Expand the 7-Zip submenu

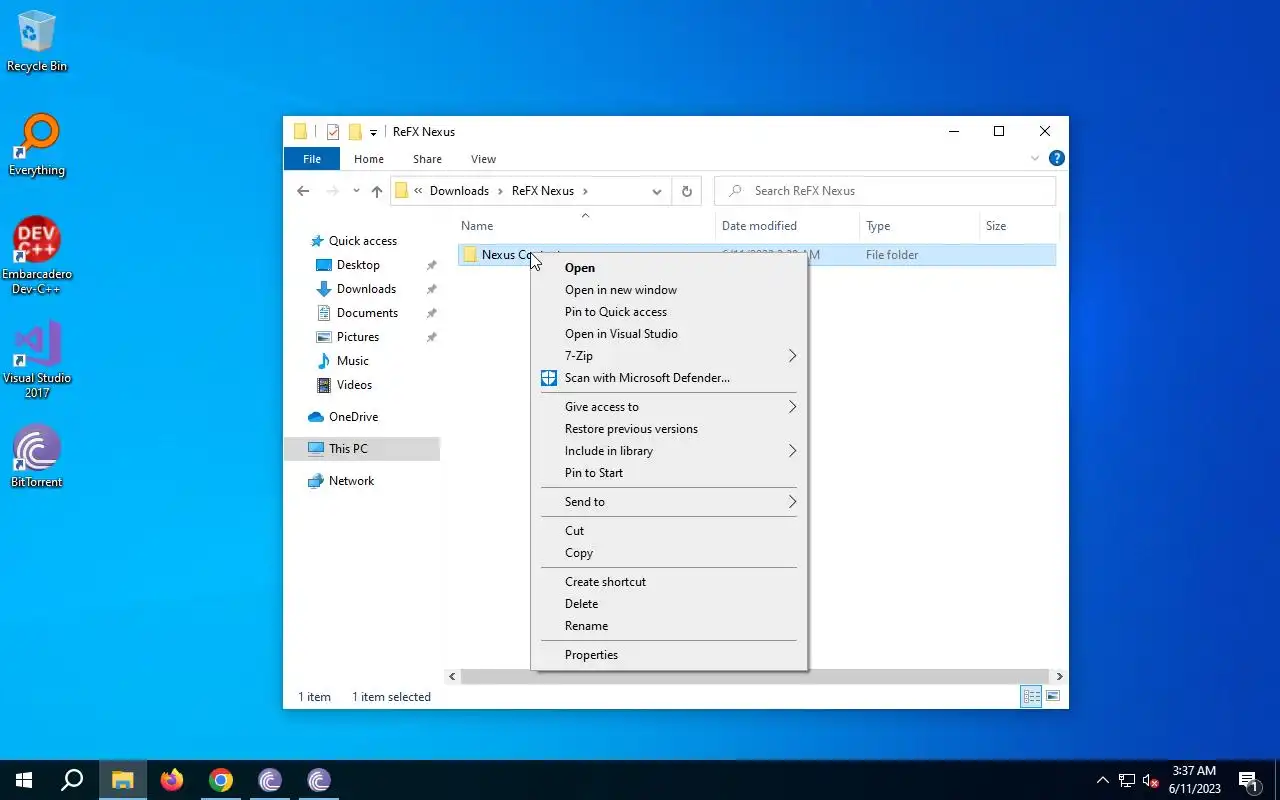click(669, 356)
